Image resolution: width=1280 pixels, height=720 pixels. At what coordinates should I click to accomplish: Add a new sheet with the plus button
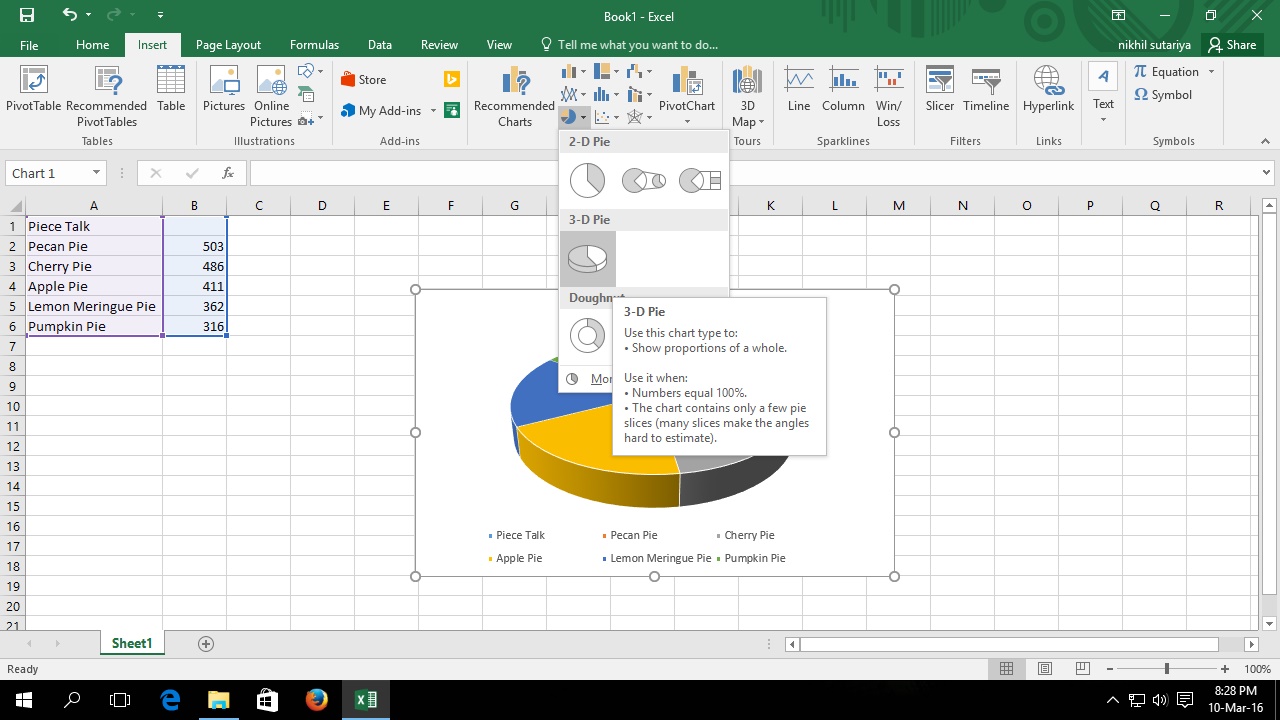[x=206, y=644]
